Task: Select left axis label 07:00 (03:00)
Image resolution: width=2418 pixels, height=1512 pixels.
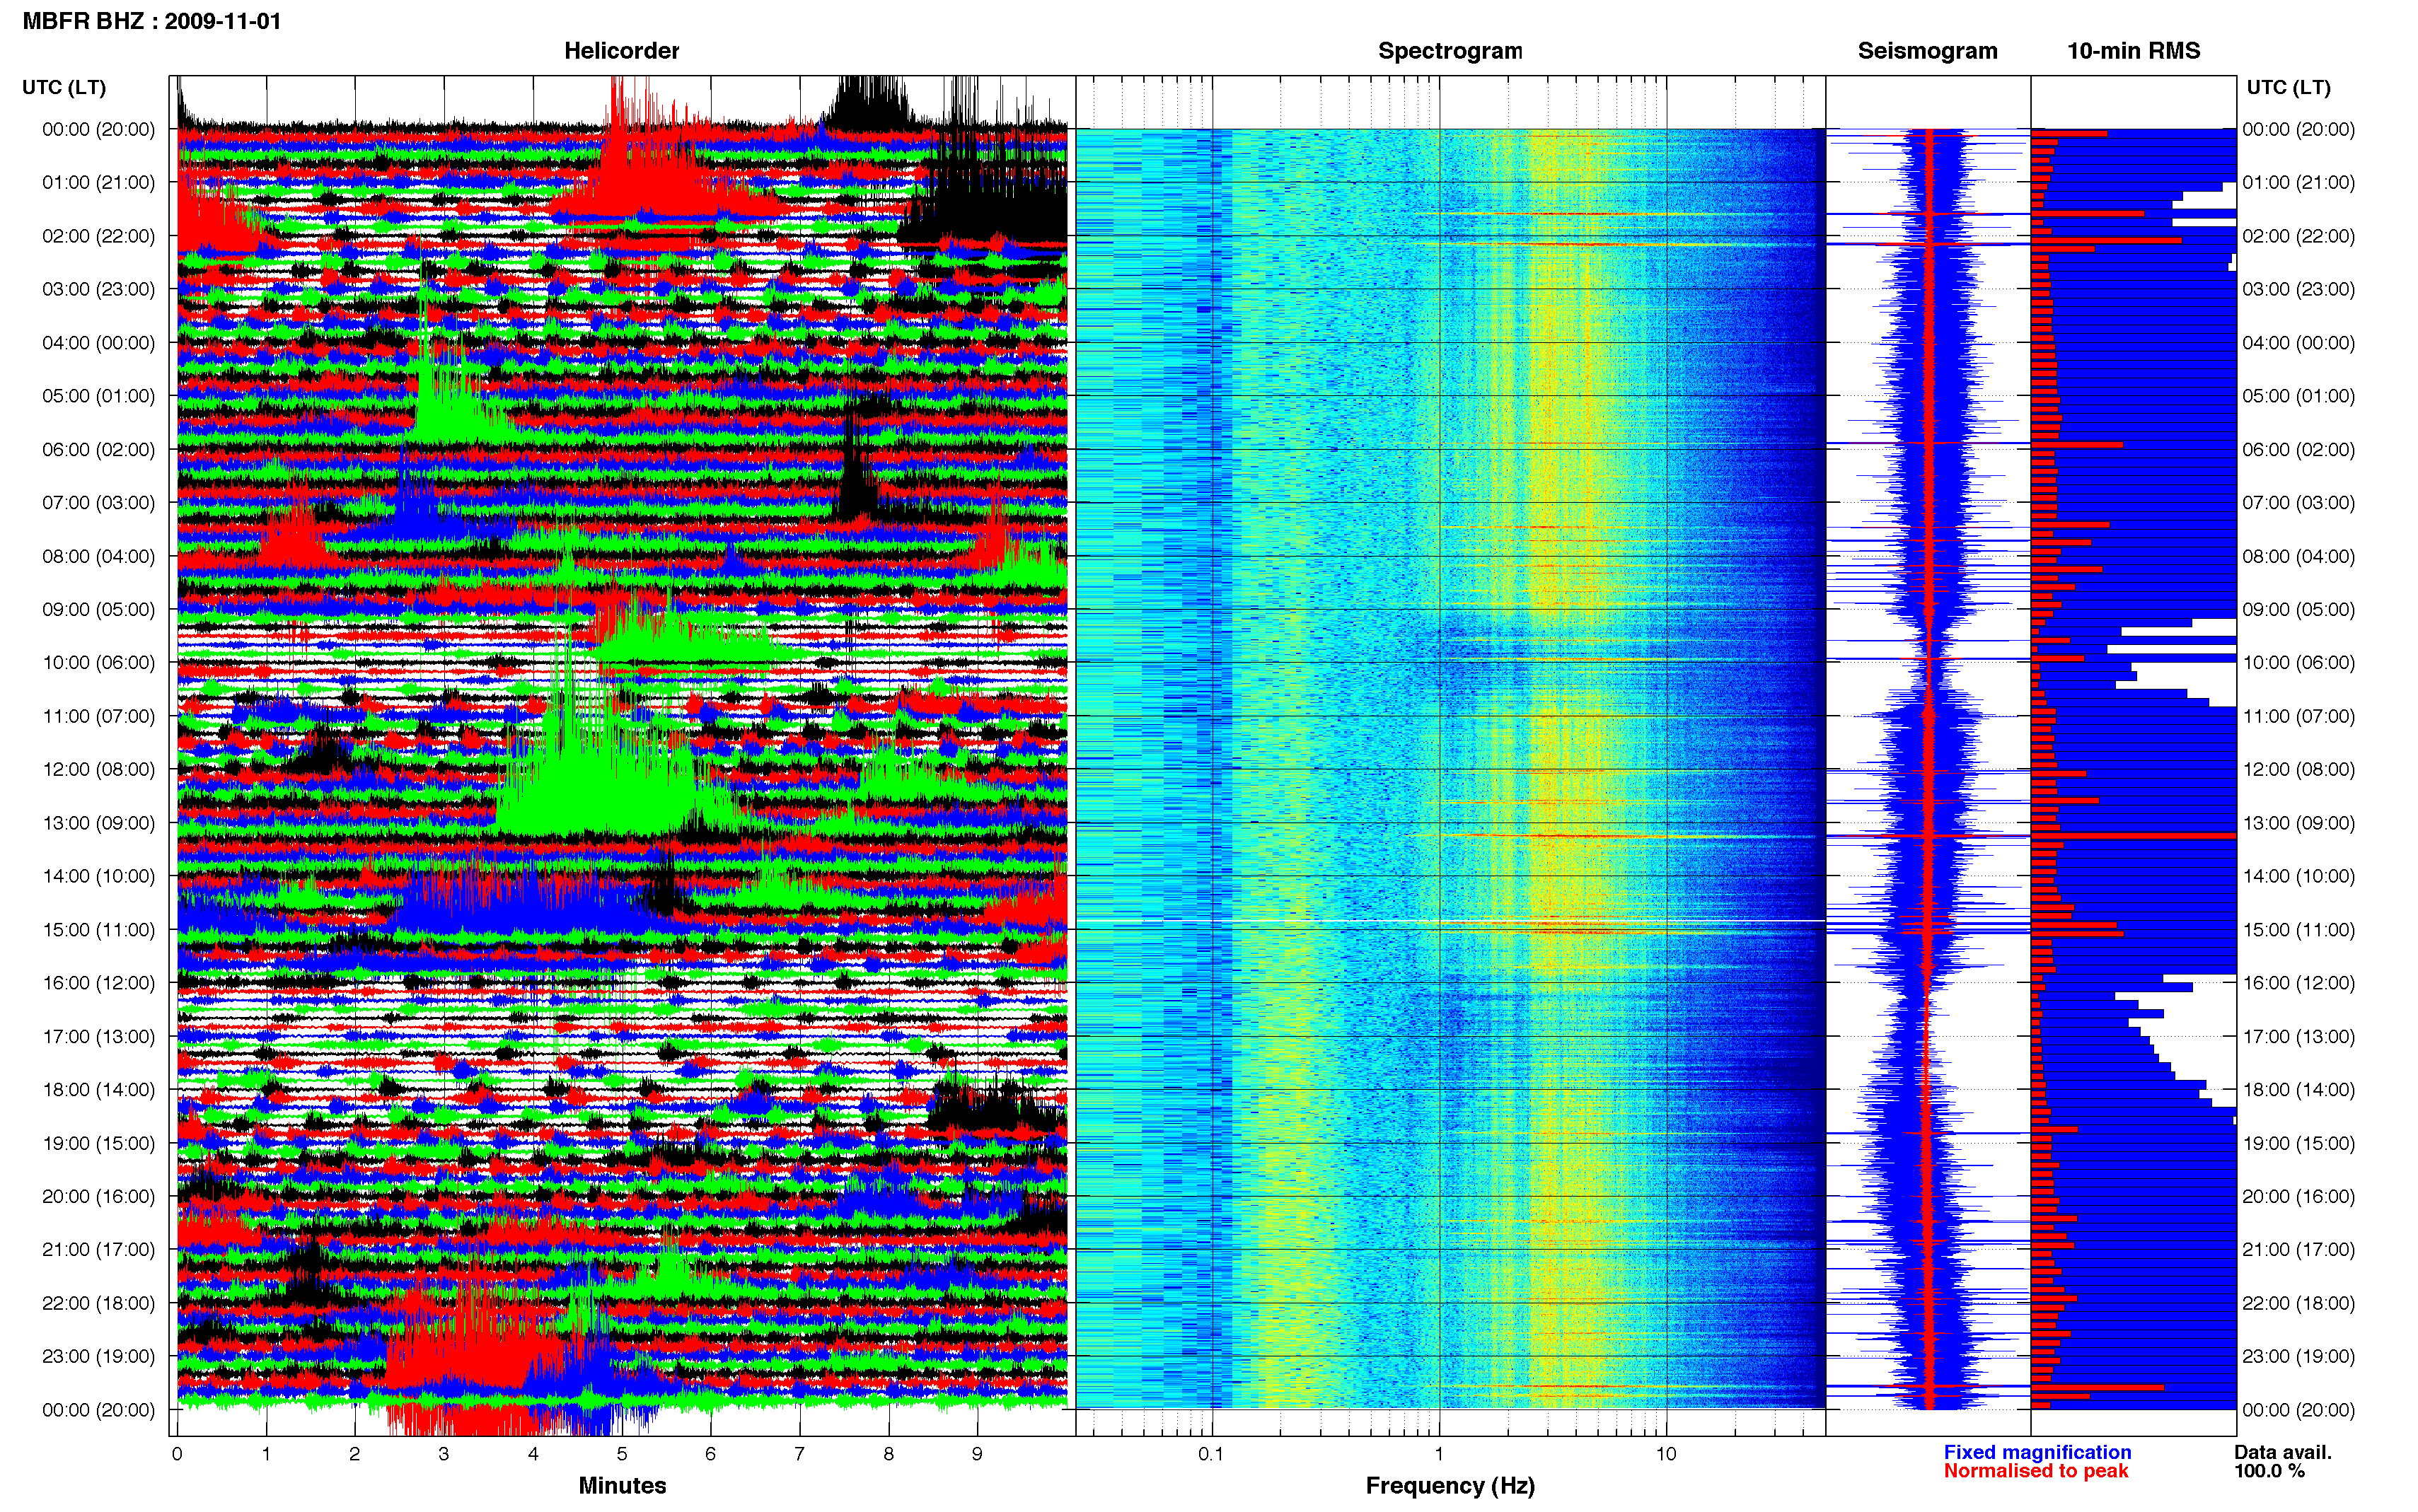Action: 98,502
